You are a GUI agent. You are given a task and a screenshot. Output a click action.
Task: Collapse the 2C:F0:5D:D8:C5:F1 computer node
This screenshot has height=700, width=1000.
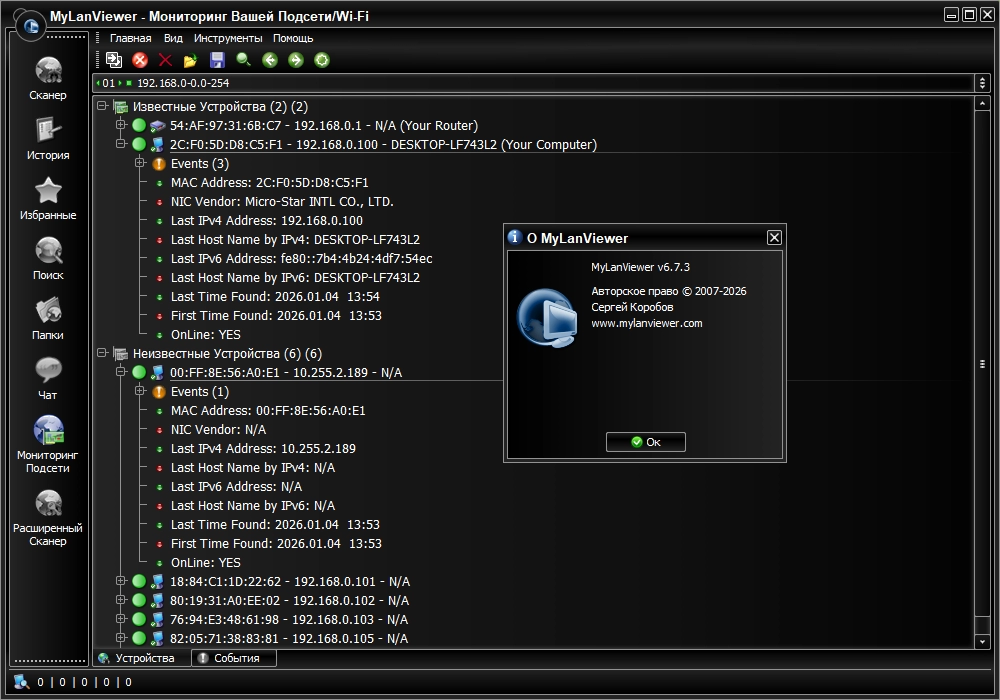click(121, 144)
